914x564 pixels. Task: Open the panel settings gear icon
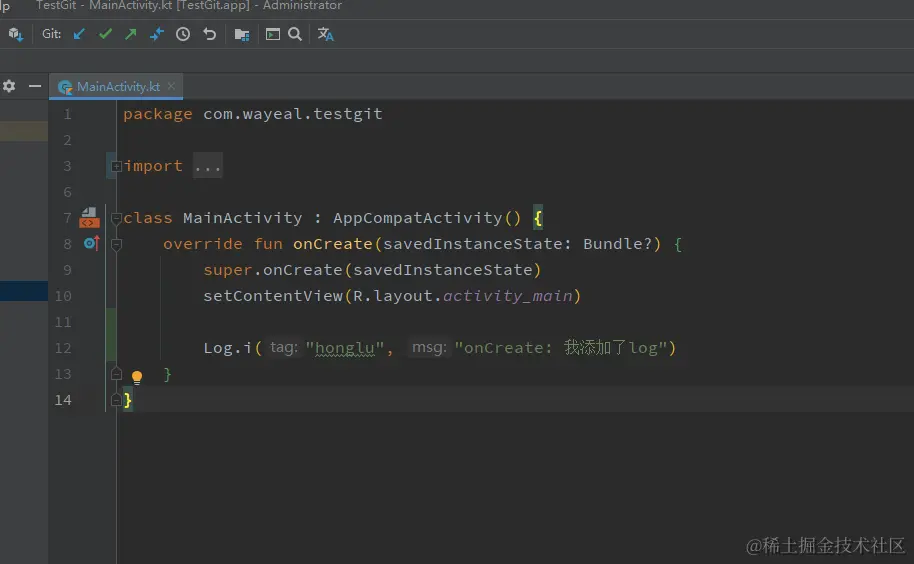(x=9, y=86)
